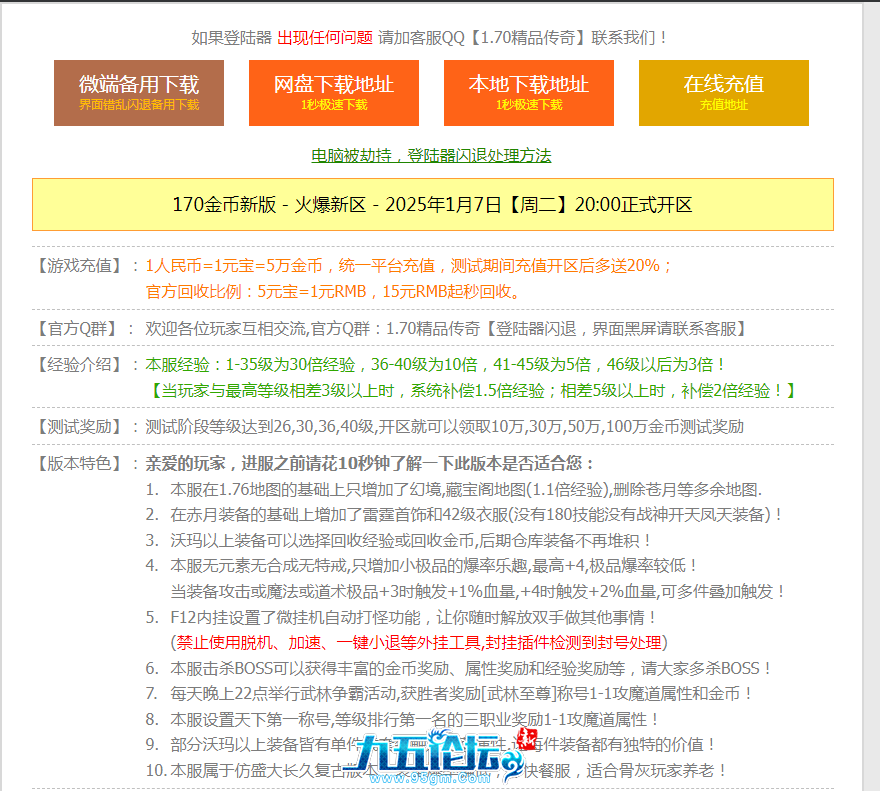Click the 【版本特色】 label
This screenshot has height=791, width=880.
[80, 463]
